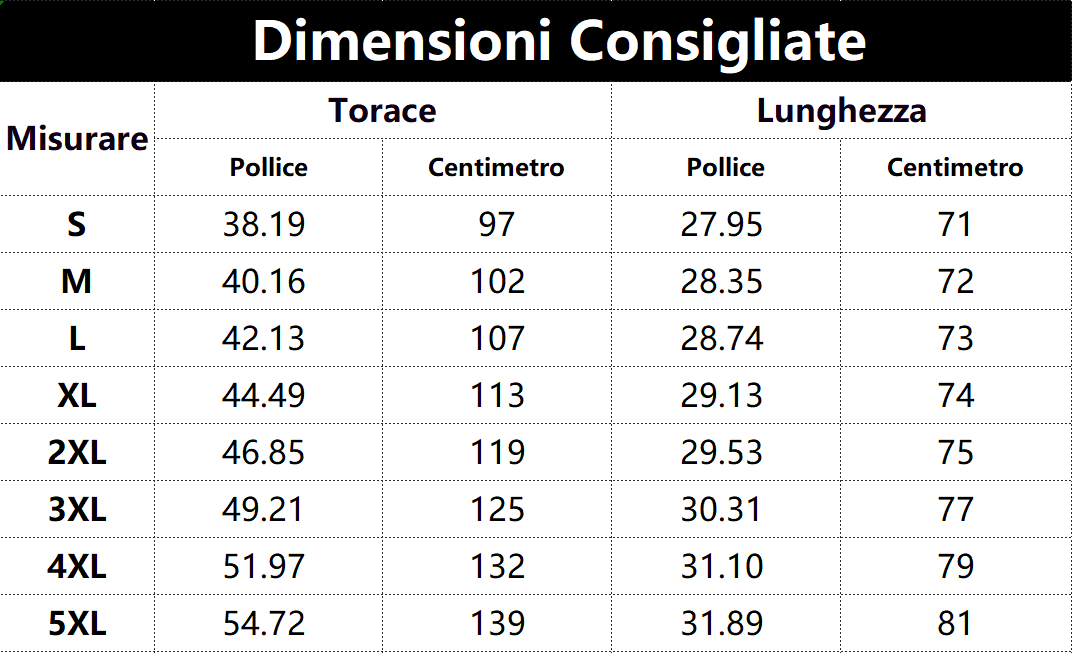This screenshot has width=1073, height=653.
Task: Click the 119 chest centimeter cell
Action: click(x=497, y=453)
